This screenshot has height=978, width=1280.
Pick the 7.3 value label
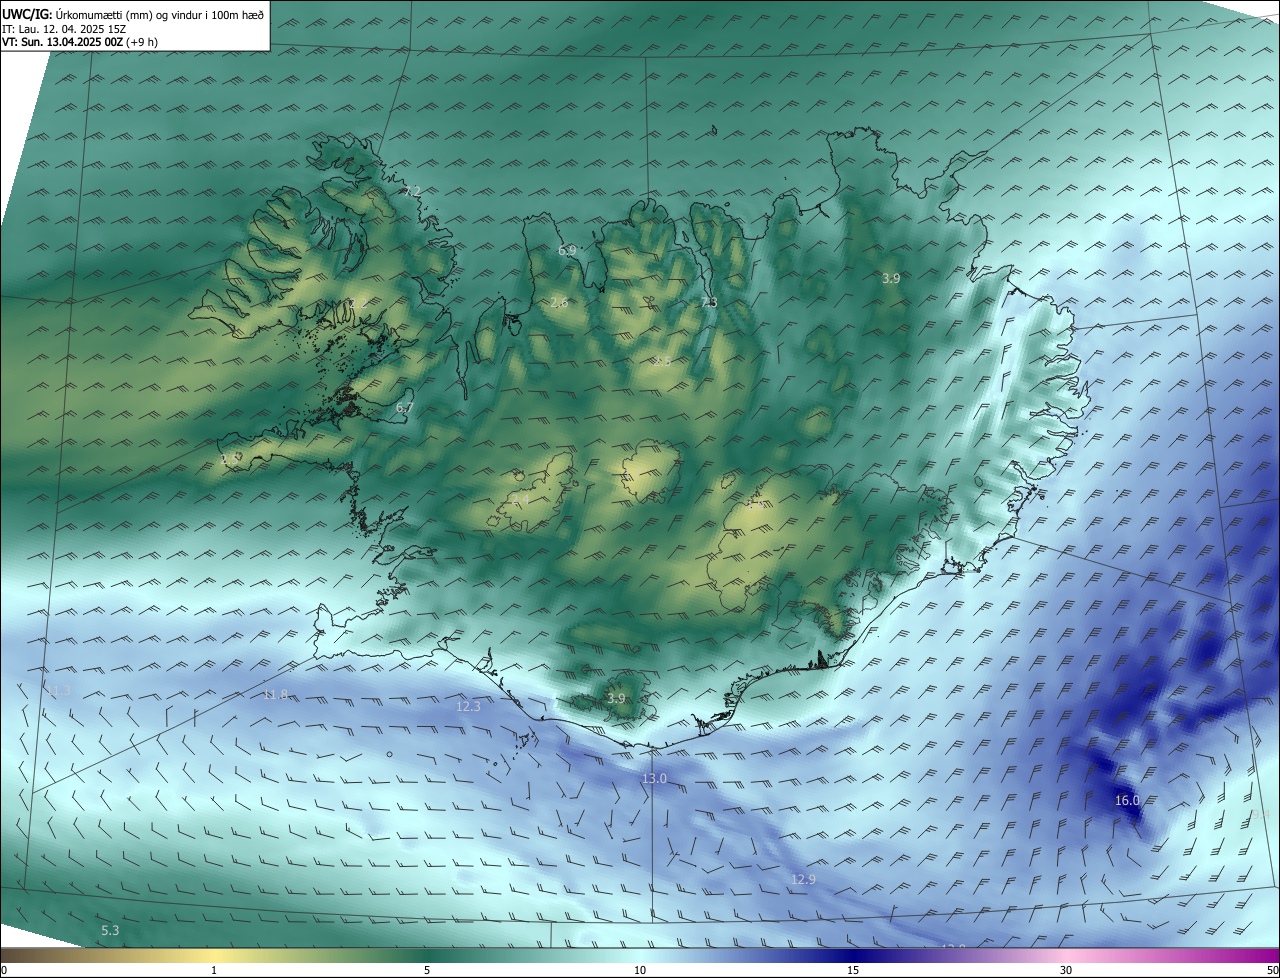pyautogui.click(x=709, y=302)
